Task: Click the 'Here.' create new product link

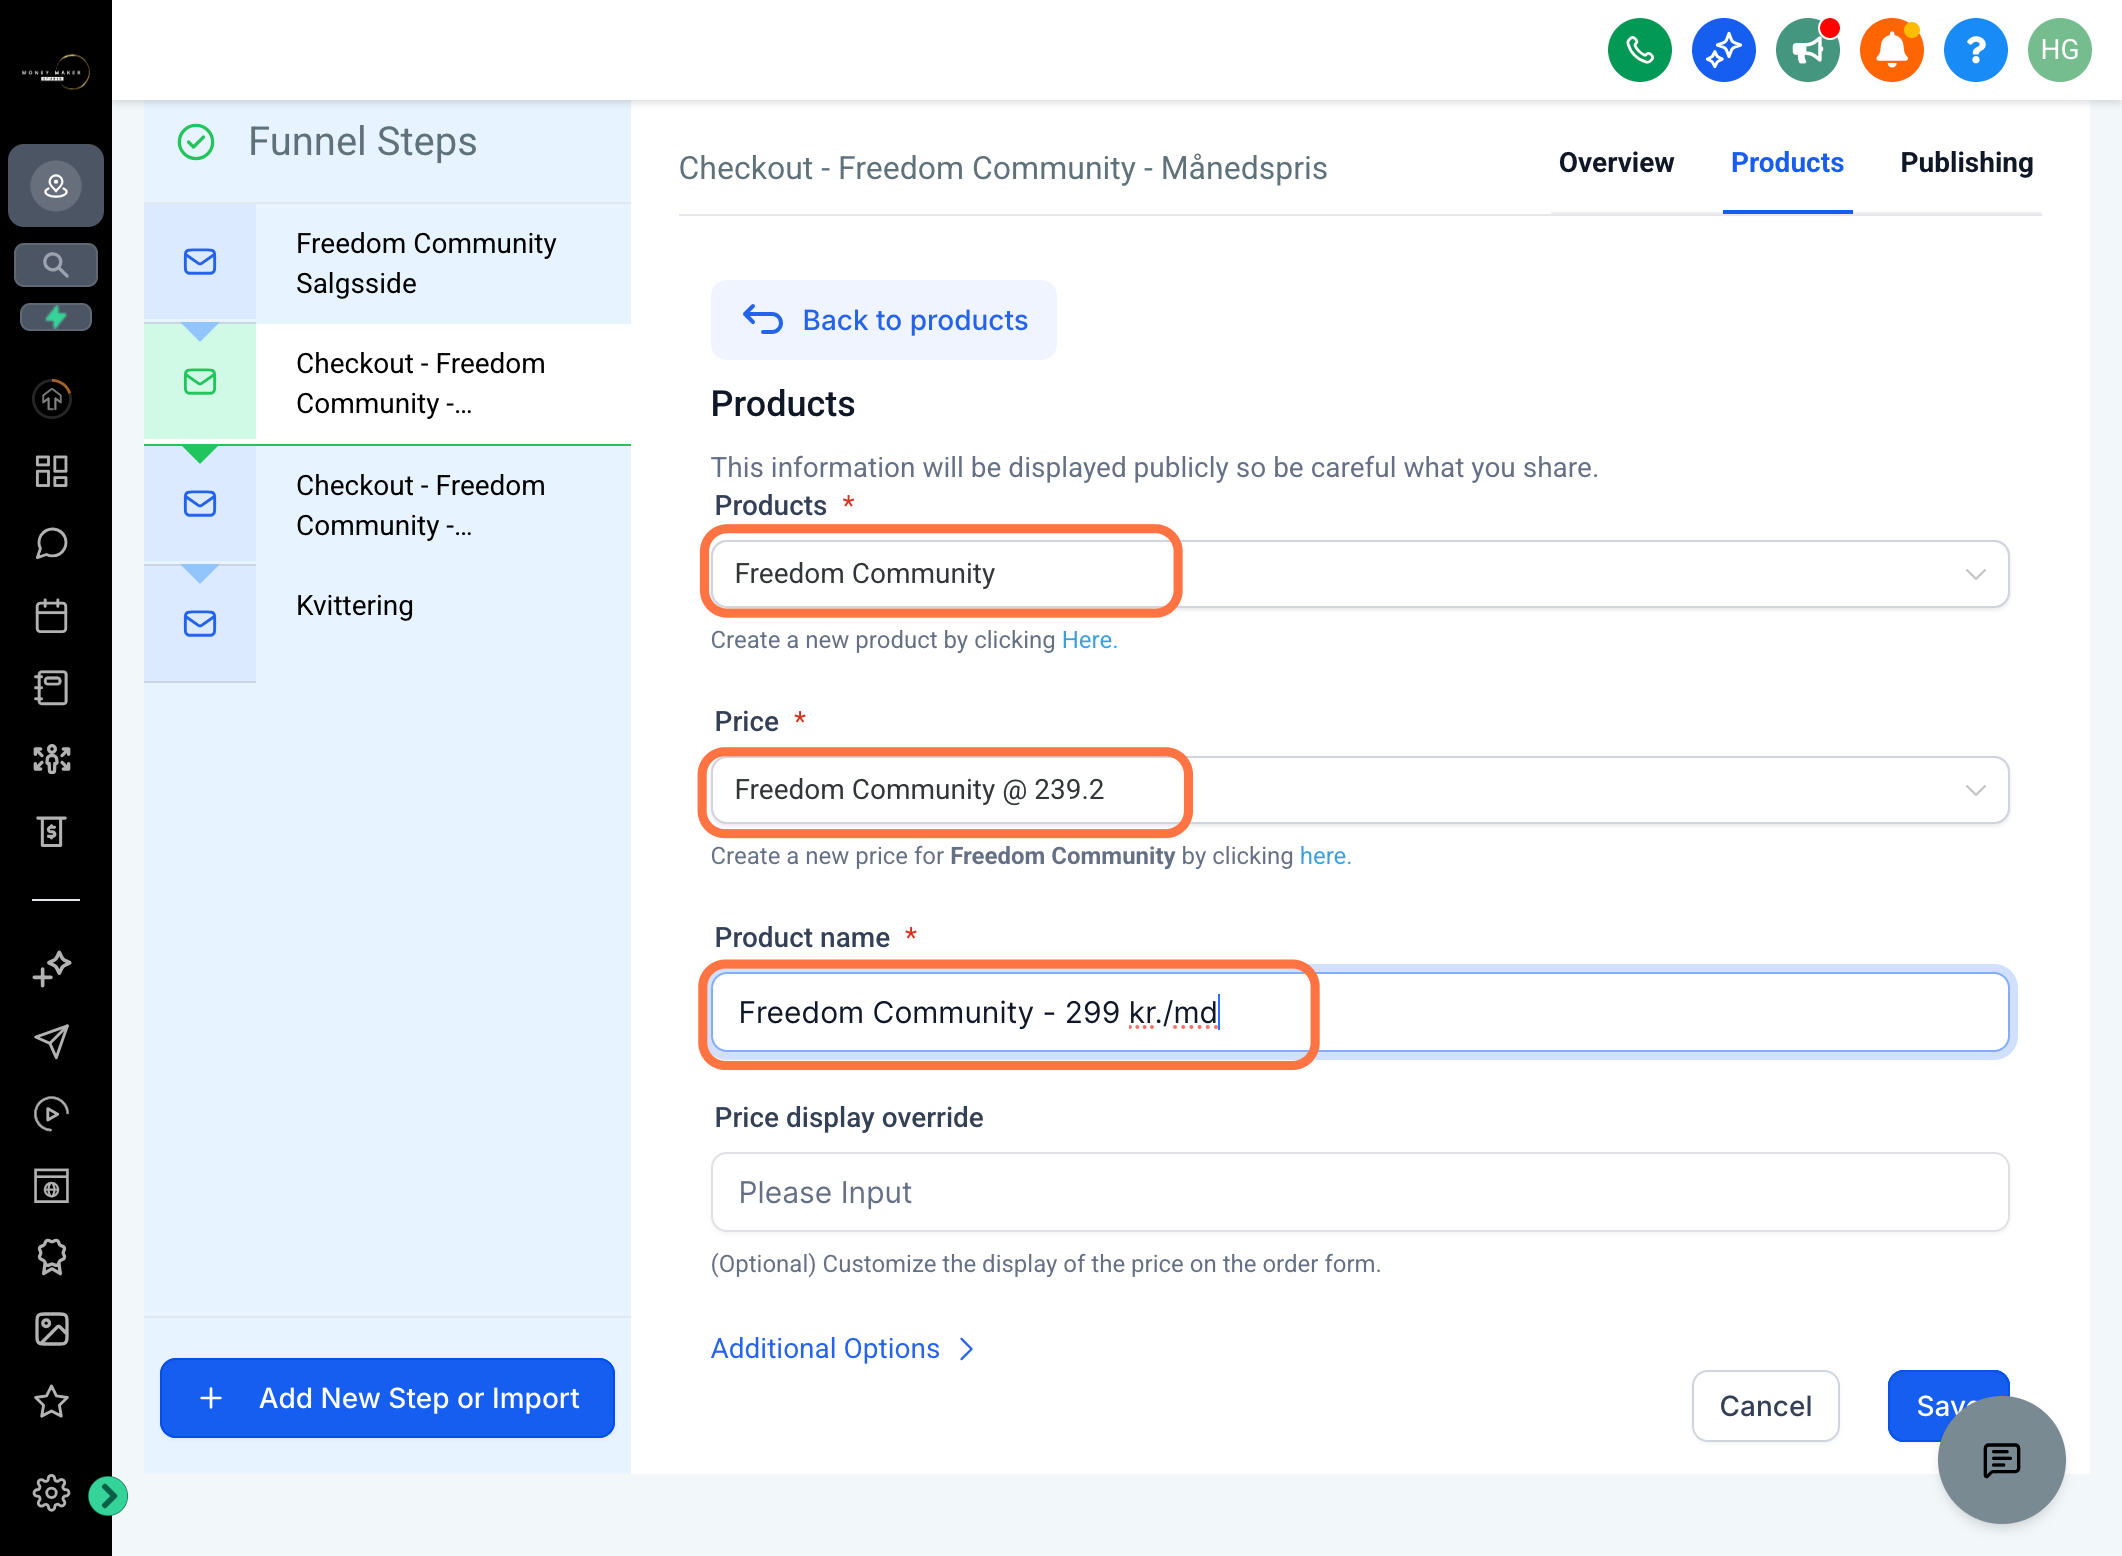Action: [x=1089, y=640]
